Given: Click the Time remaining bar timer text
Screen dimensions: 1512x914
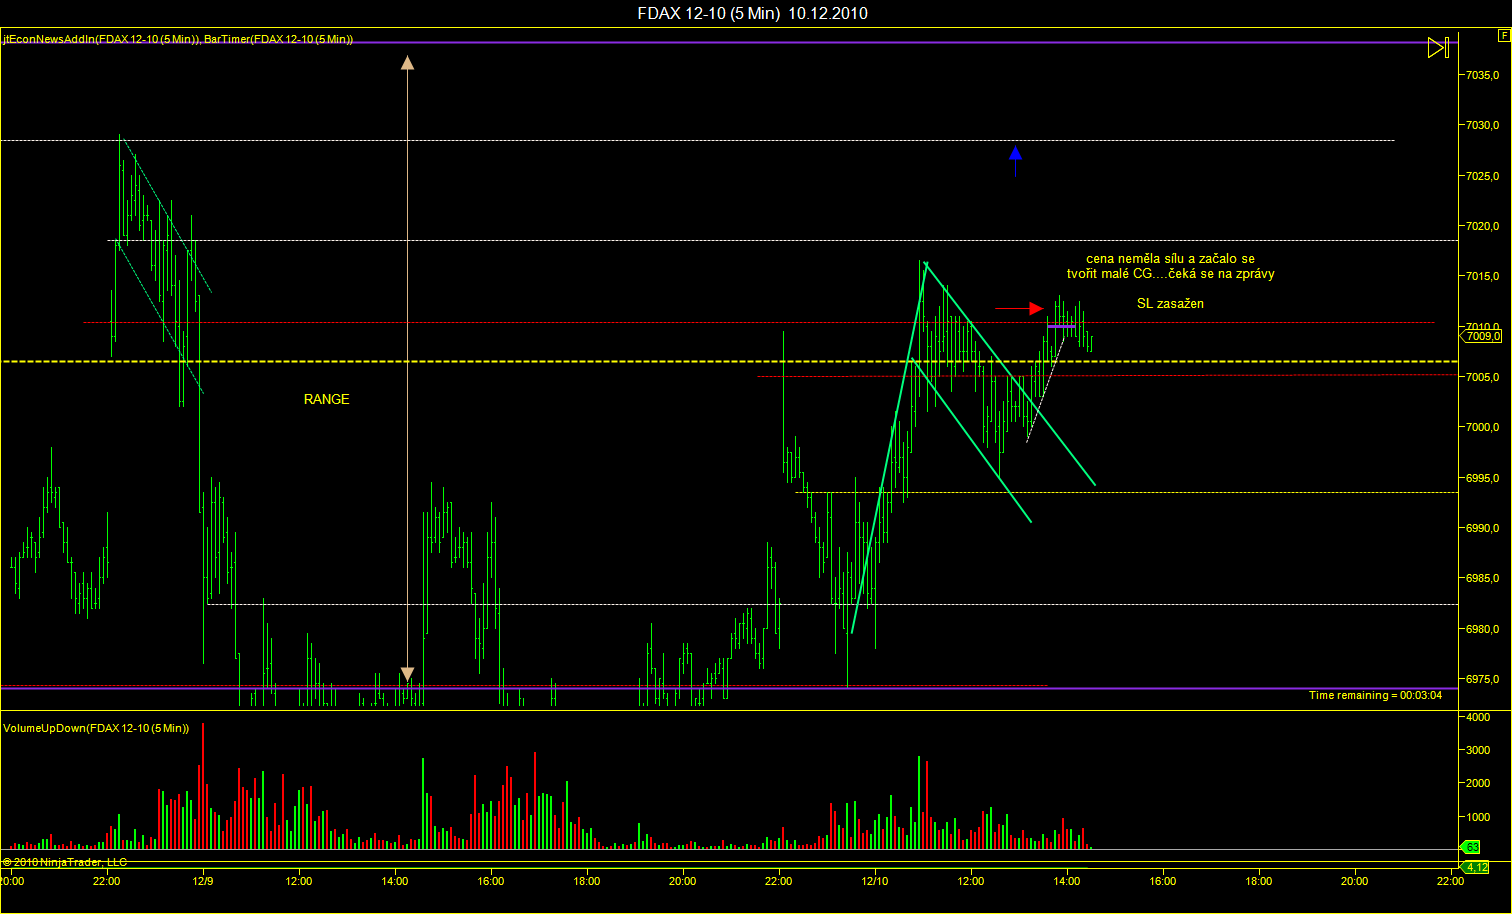Looking at the screenshot, I should [1375, 695].
